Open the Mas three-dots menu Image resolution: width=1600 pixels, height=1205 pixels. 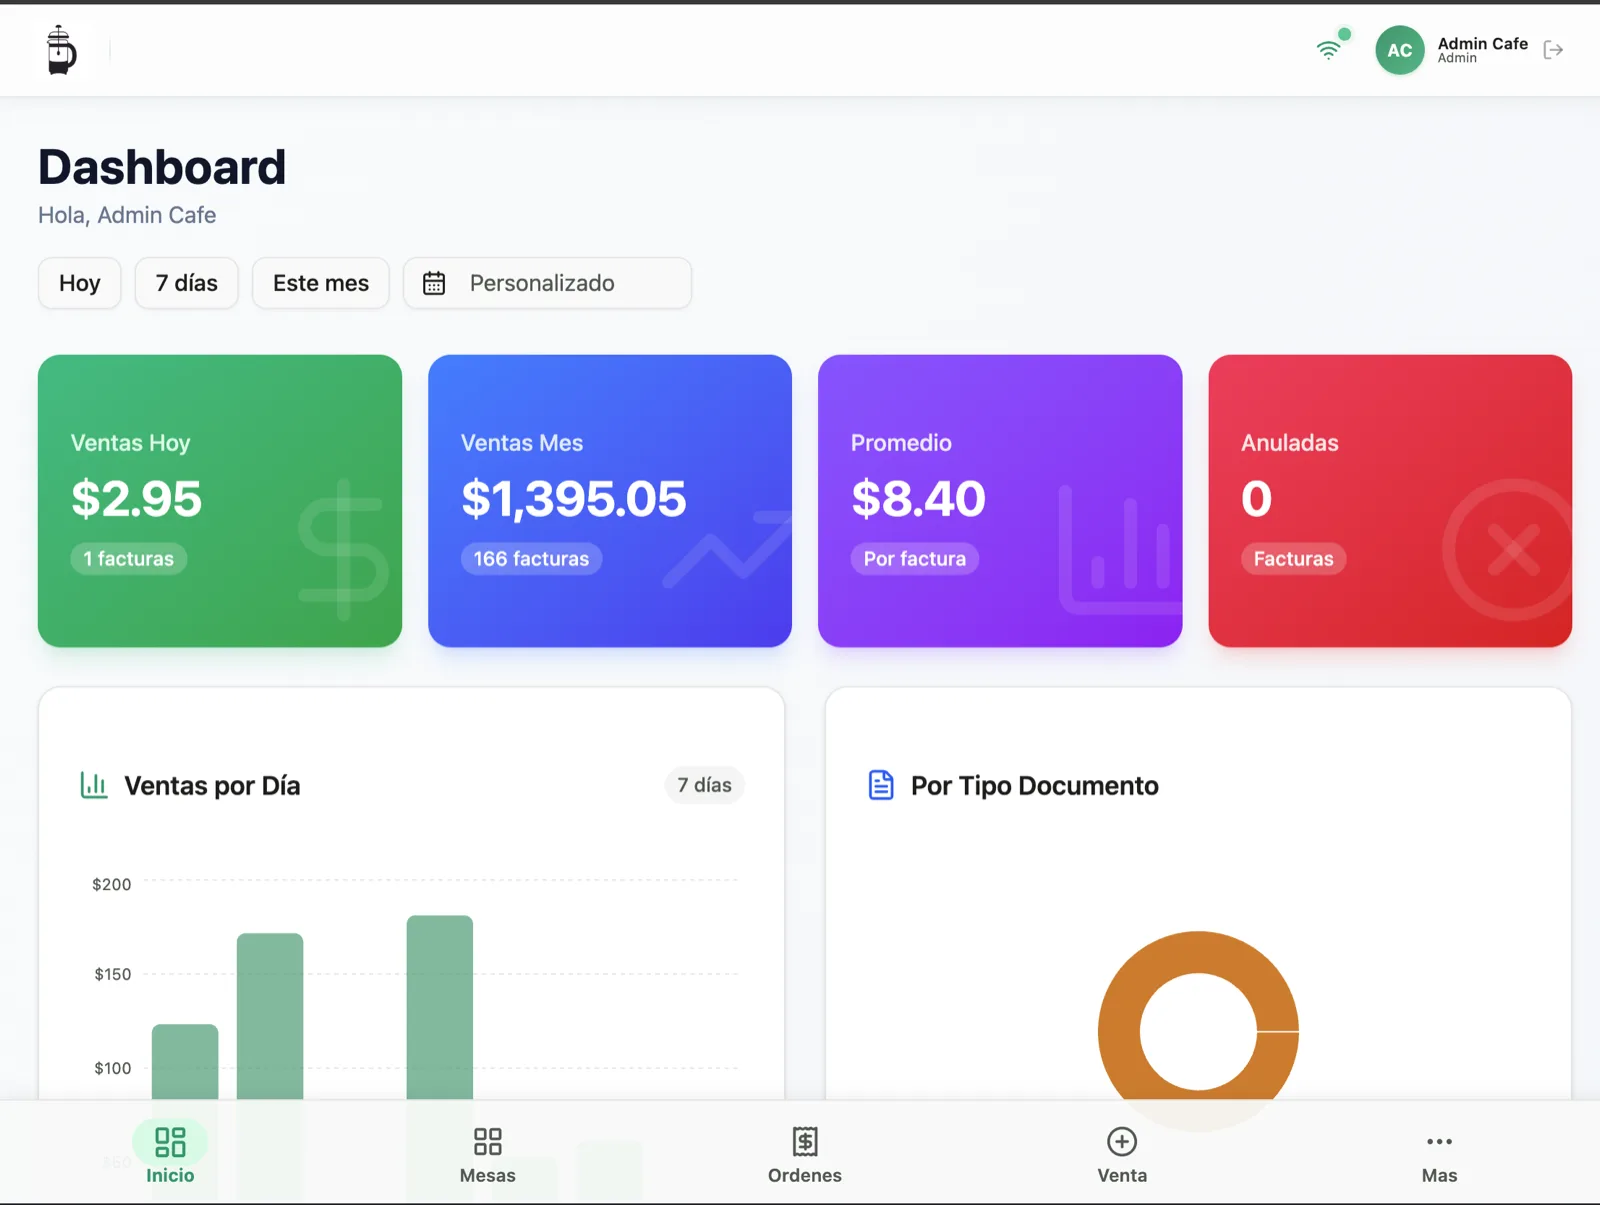[1439, 1141]
